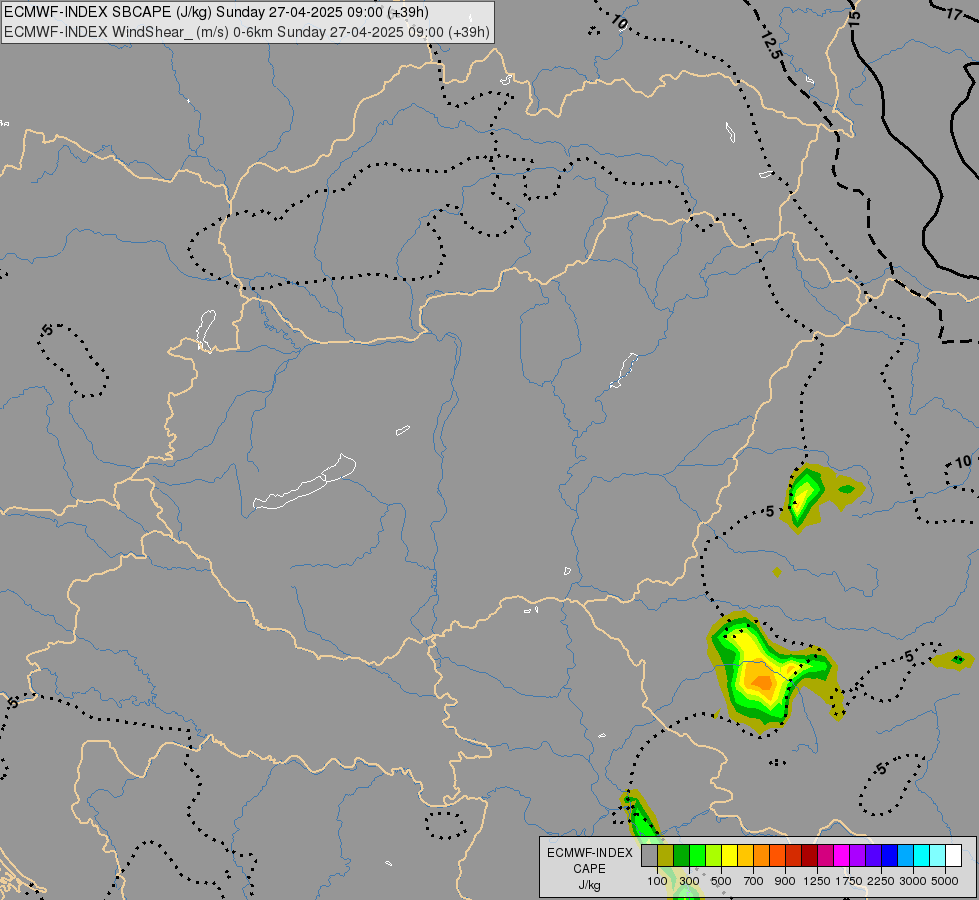Click the 'ECMWF-INDEX WindShear_ (m/s) 0-6km' title line
Viewport: 979px width, 900px height.
247,32
